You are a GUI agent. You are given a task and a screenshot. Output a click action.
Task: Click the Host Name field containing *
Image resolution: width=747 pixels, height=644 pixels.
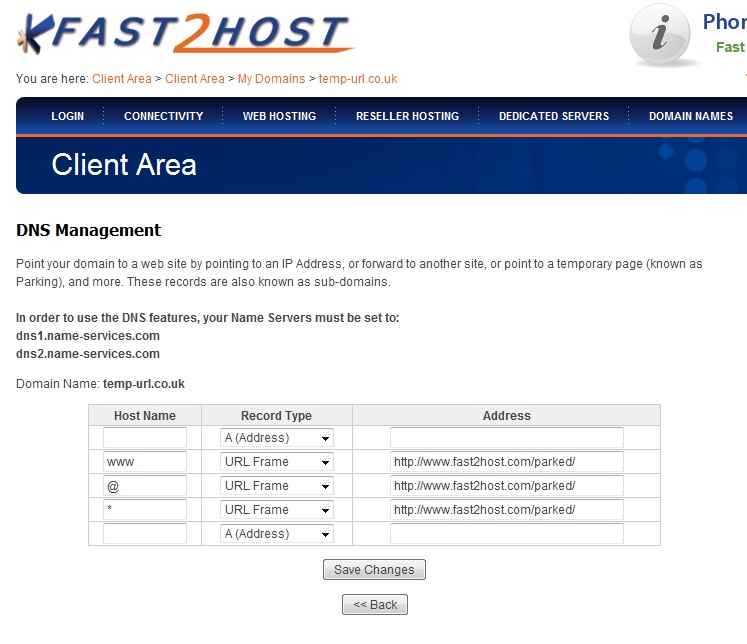coord(145,510)
